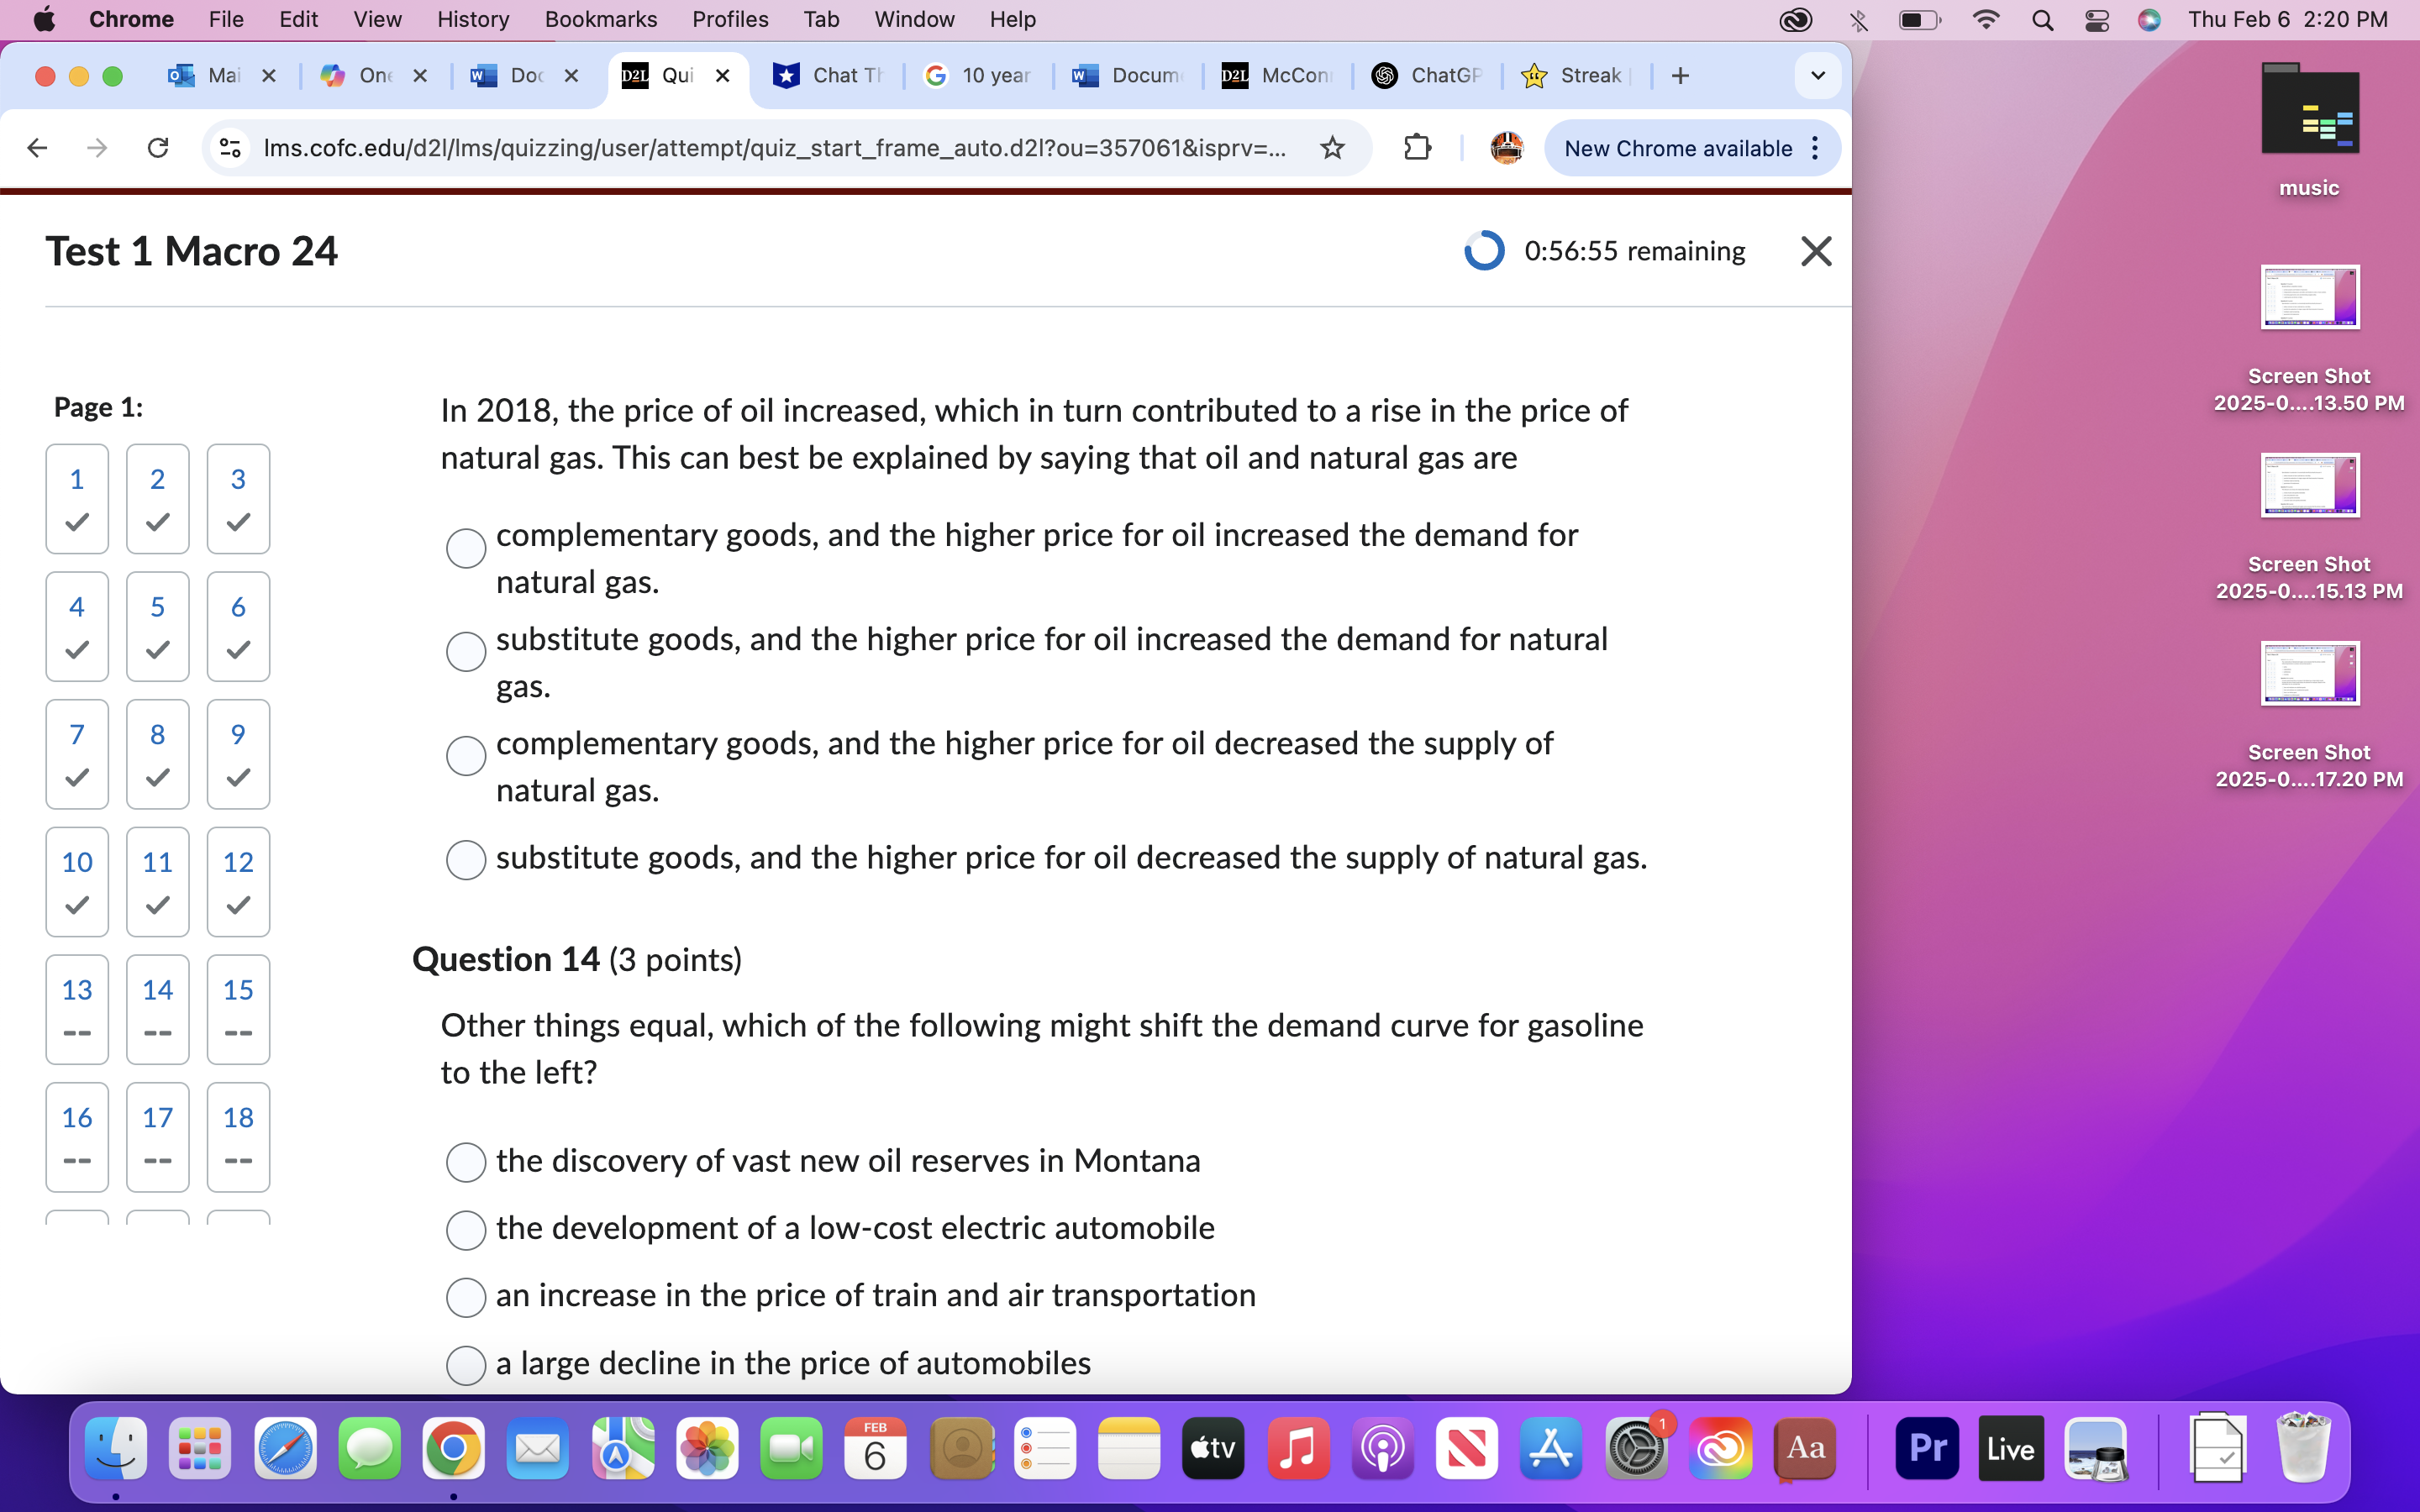The image size is (2420, 1512).
Task: Open Premiere Pro from the Dock
Action: coord(1927,1447)
